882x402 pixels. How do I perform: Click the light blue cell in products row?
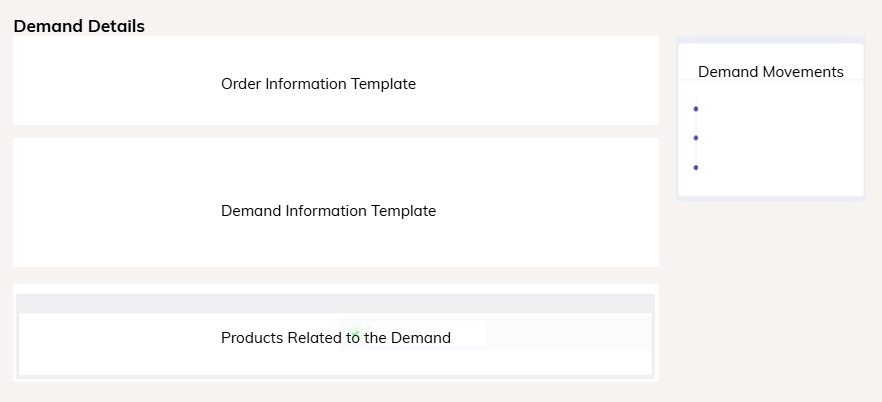click(570, 337)
